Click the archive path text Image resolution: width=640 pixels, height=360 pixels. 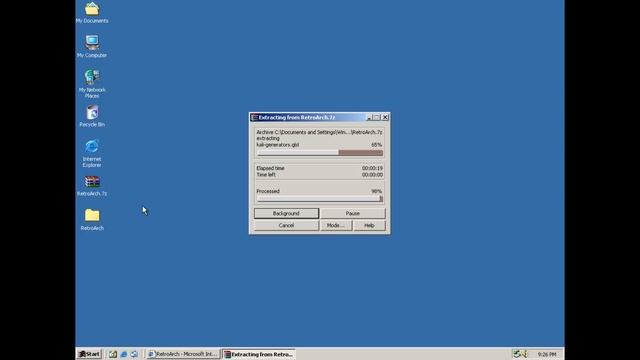(319, 132)
